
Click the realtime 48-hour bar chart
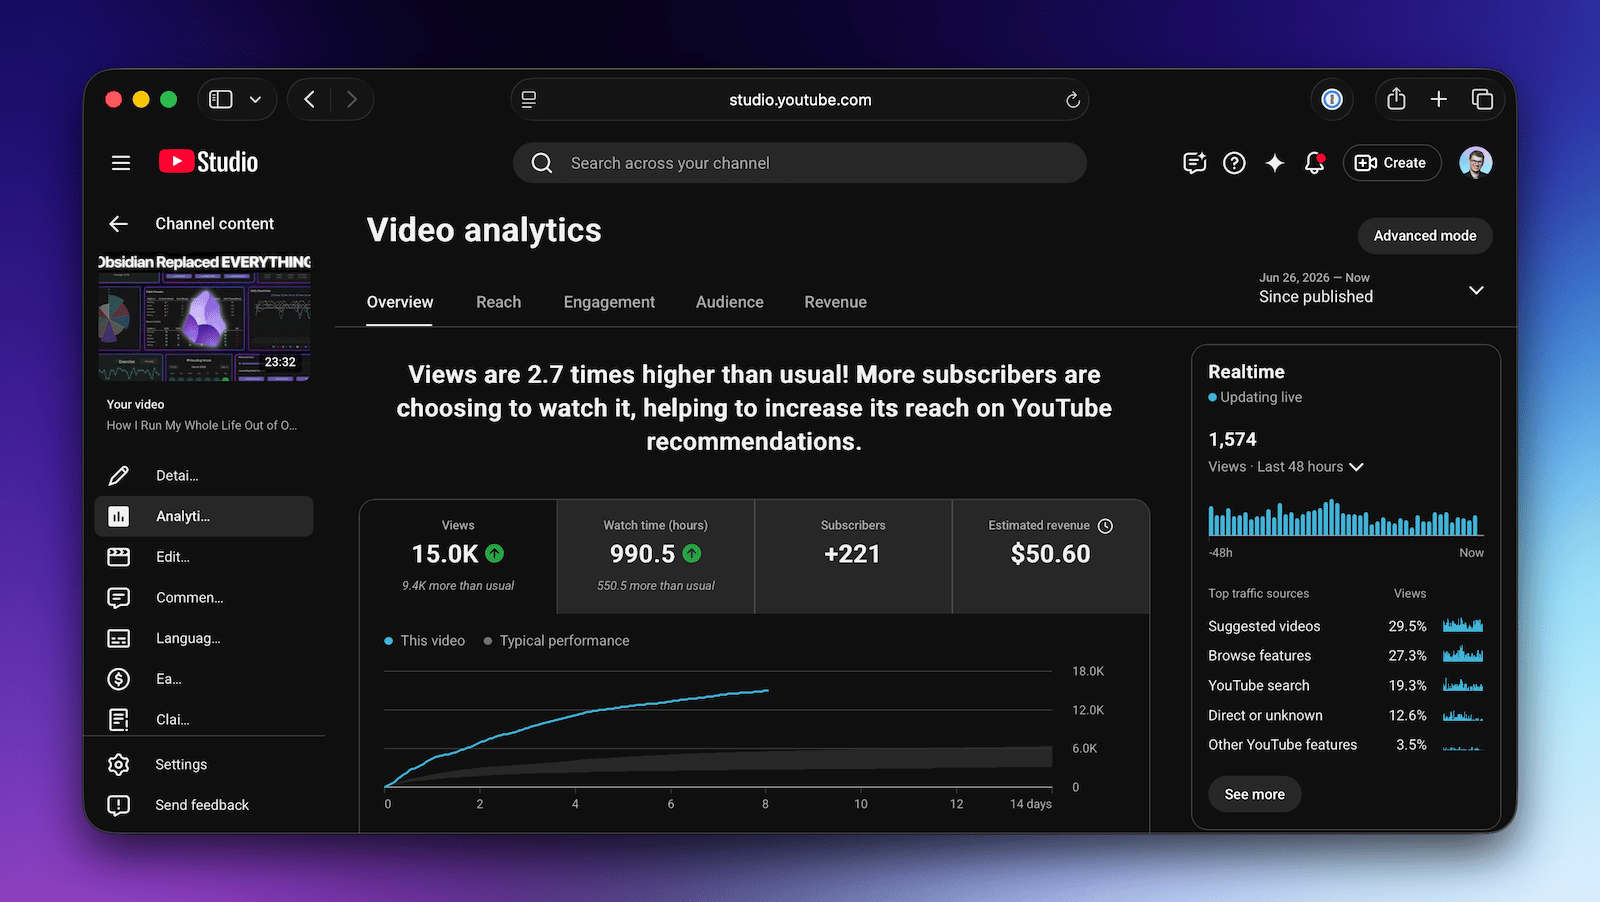[x=1345, y=519]
